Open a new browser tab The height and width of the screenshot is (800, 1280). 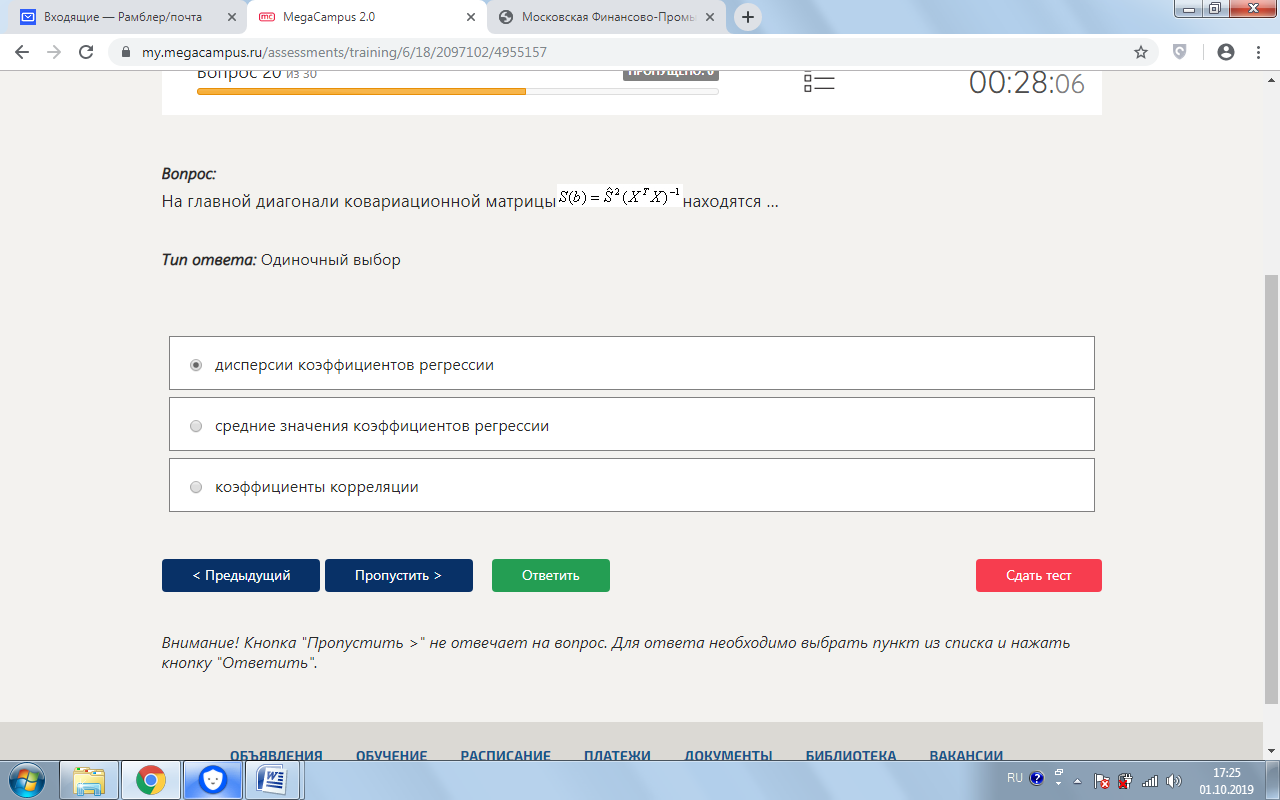747,17
